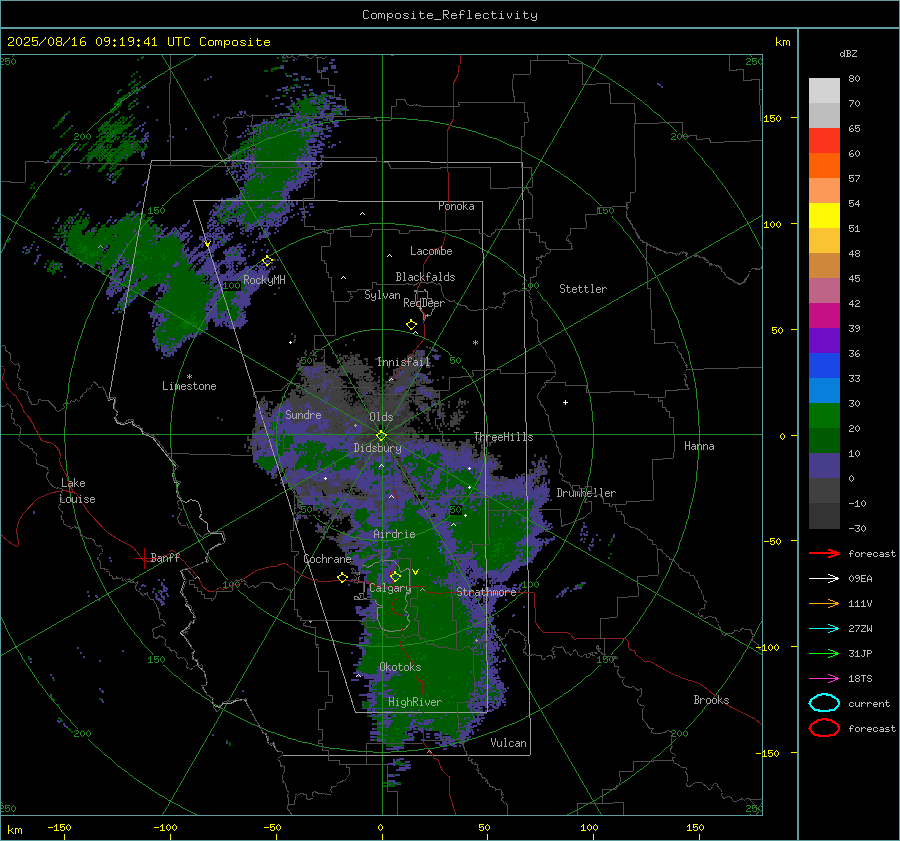Click the Ponoka town label
This screenshot has width=900, height=841.
[x=456, y=206]
